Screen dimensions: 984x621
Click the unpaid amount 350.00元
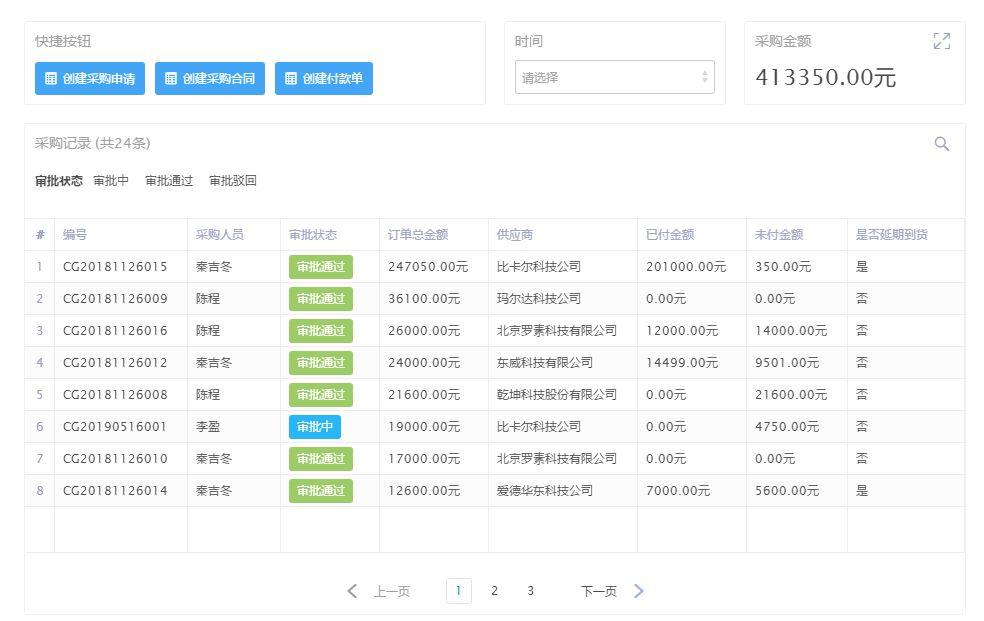click(x=783, y=267)
